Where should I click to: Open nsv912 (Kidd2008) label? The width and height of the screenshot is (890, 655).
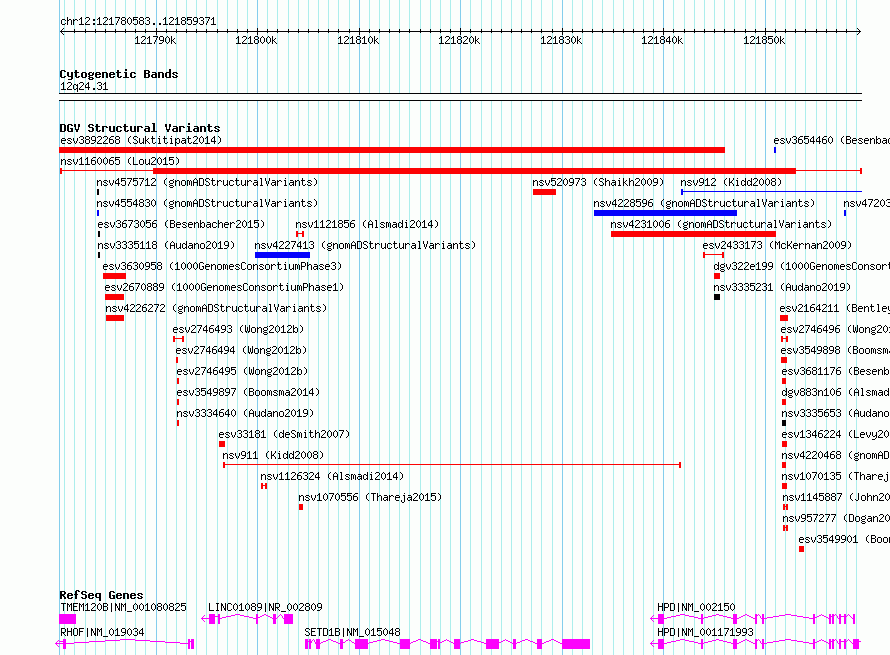pos(731,182)
